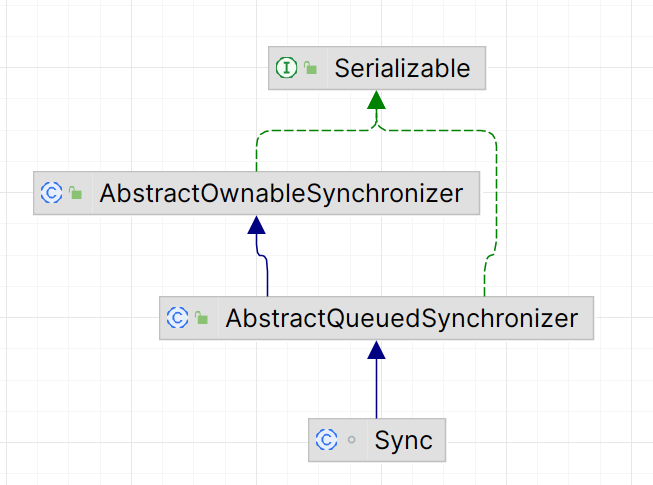Viewport: 653px width, 485px height.
Task: Click the blue arrowhead below AbstractQueuedSynchronizer
Action: point(376,350)
